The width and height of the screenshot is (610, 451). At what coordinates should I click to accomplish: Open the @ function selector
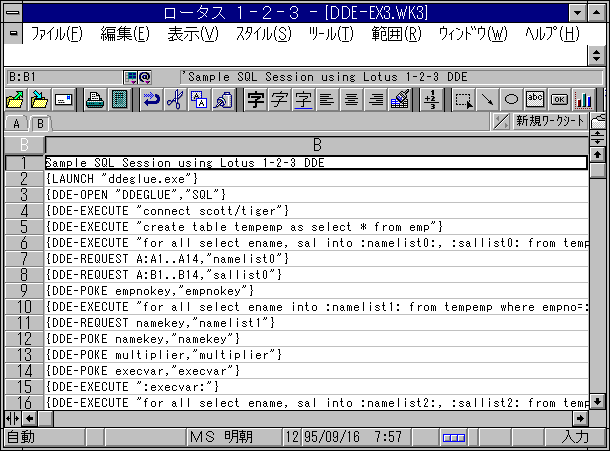click(x=144, y=77)
